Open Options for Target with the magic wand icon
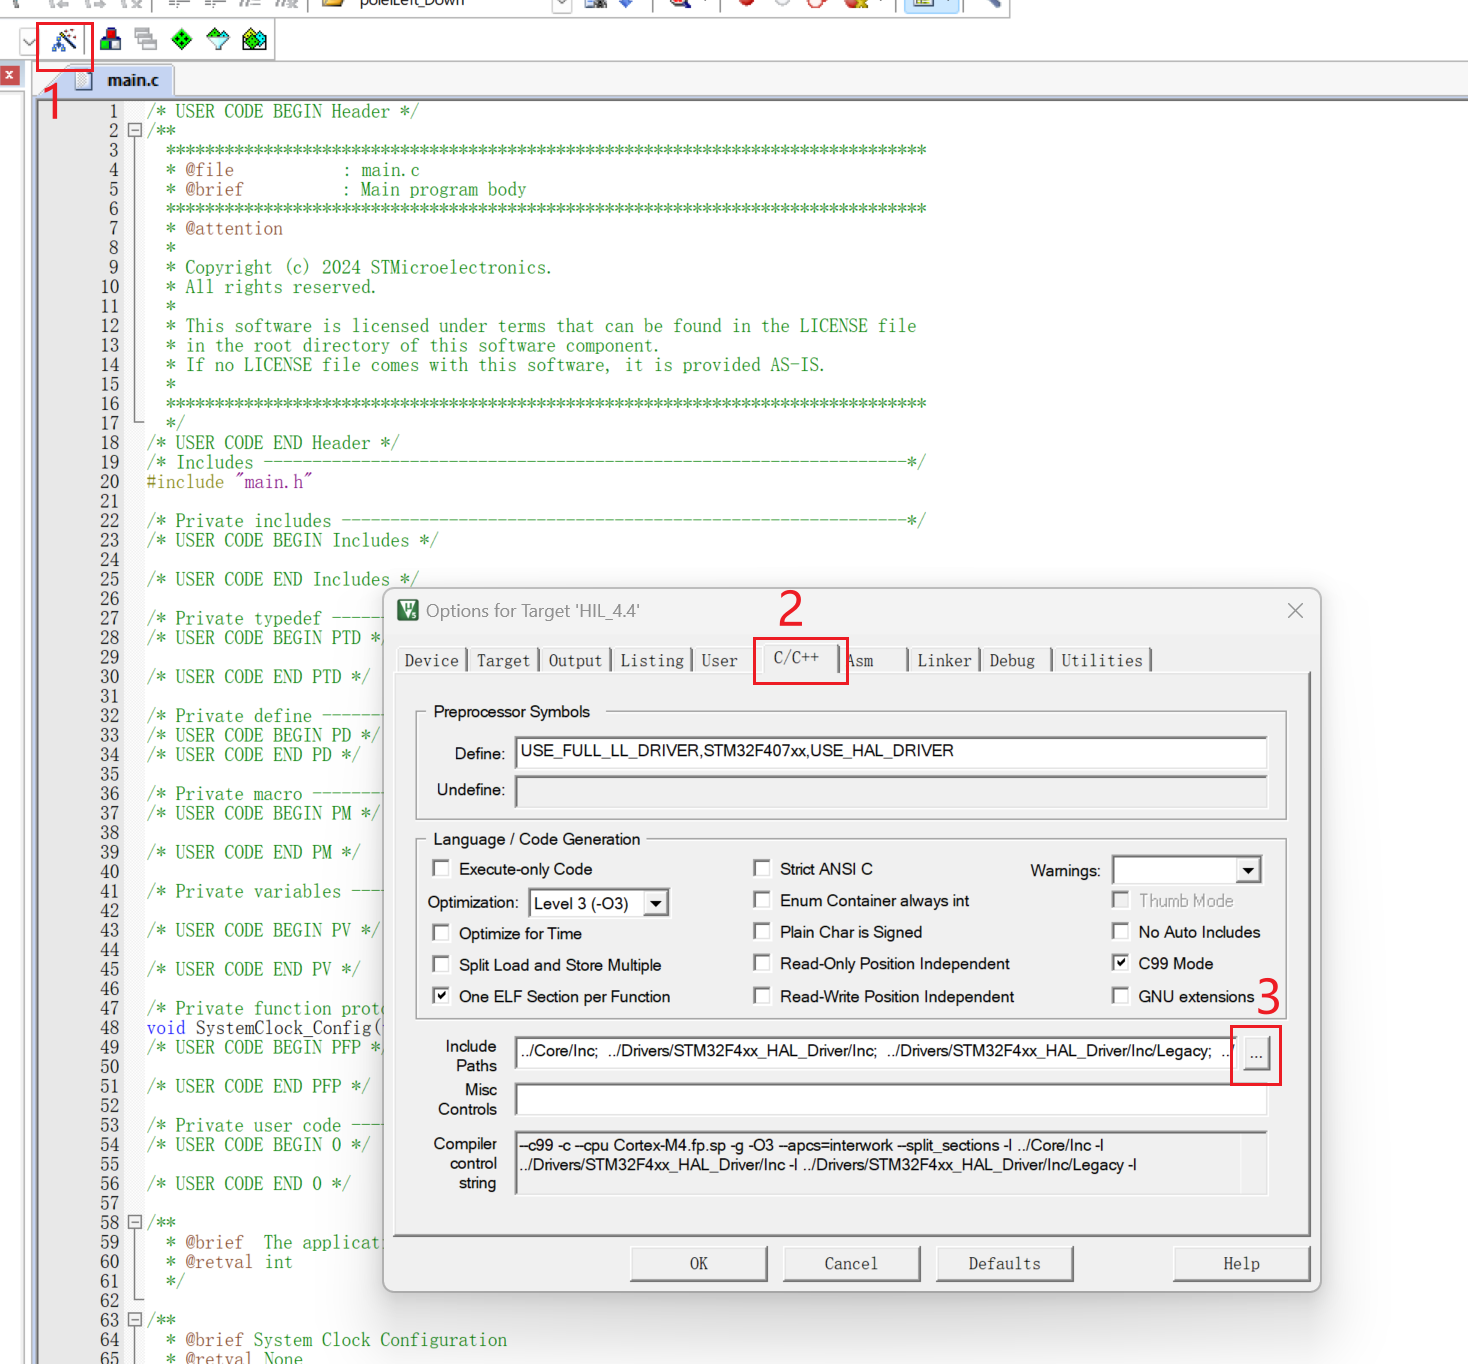 63,42
